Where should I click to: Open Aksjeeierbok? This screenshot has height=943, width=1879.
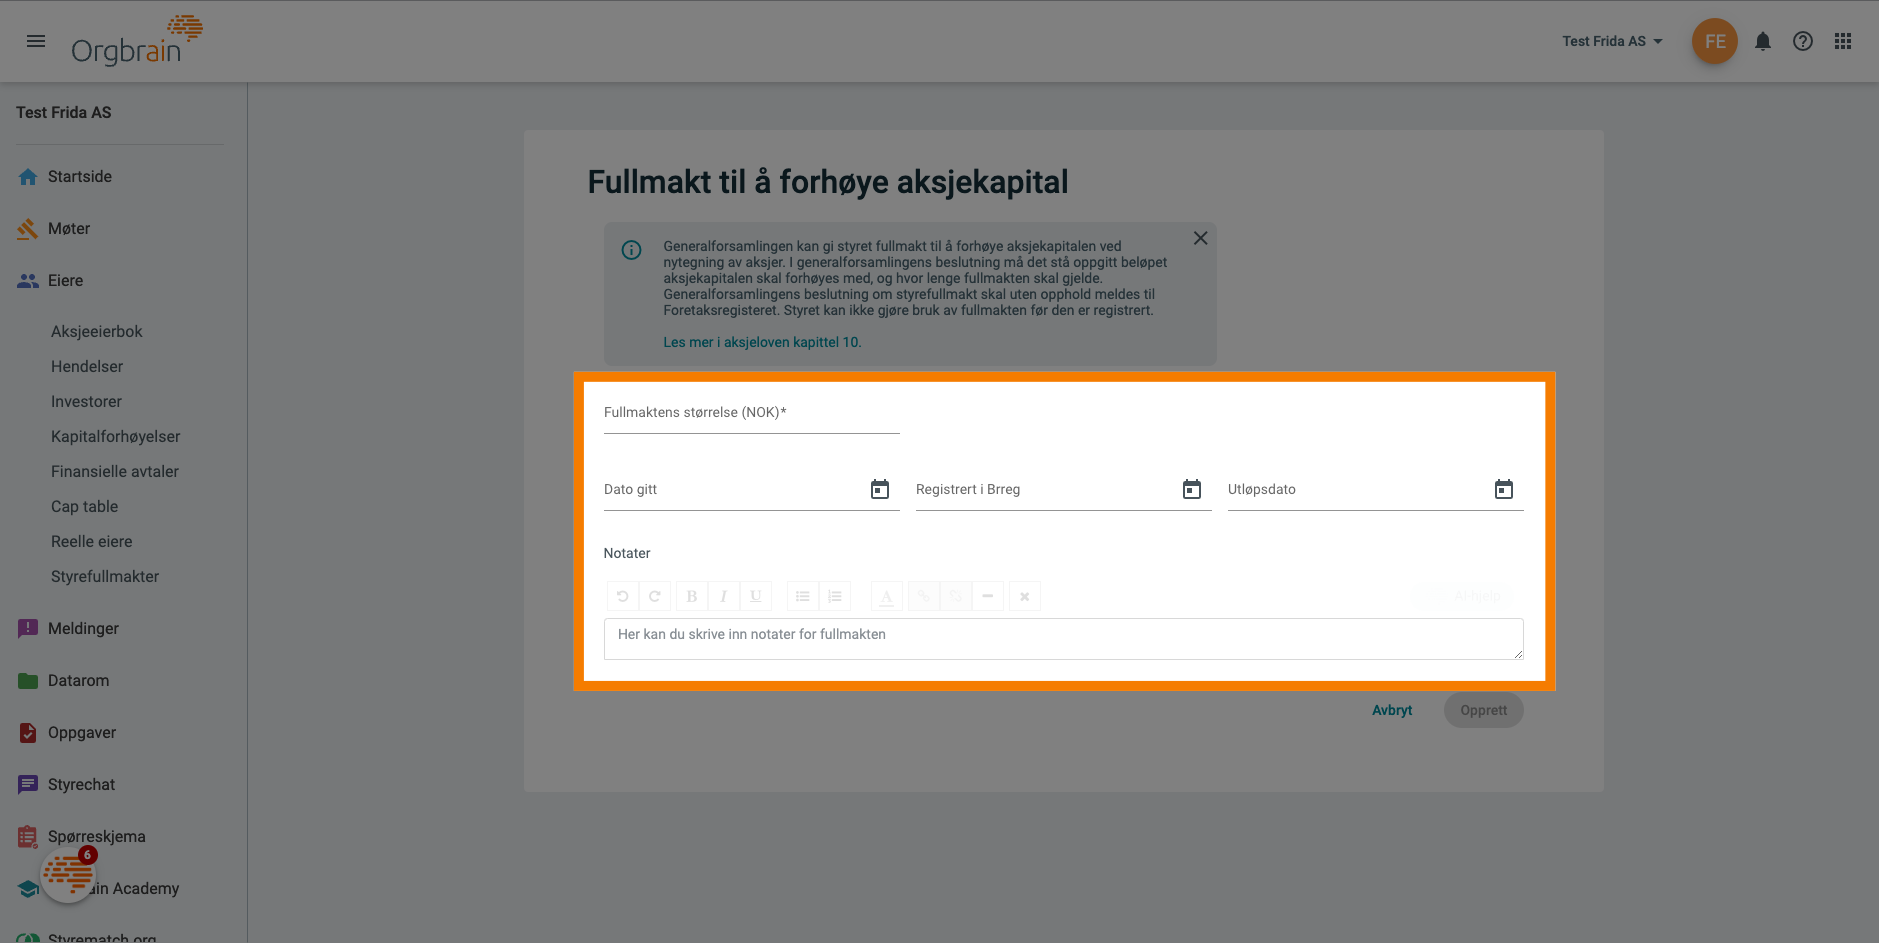click(97, 332)
